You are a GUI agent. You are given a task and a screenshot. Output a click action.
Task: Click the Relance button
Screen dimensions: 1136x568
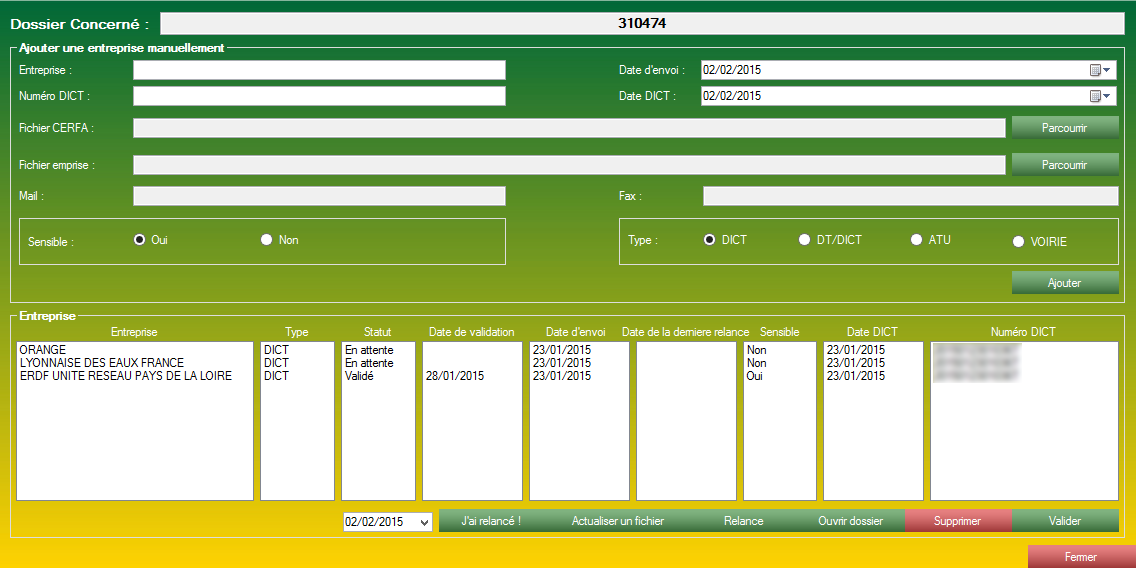point(743,521)
